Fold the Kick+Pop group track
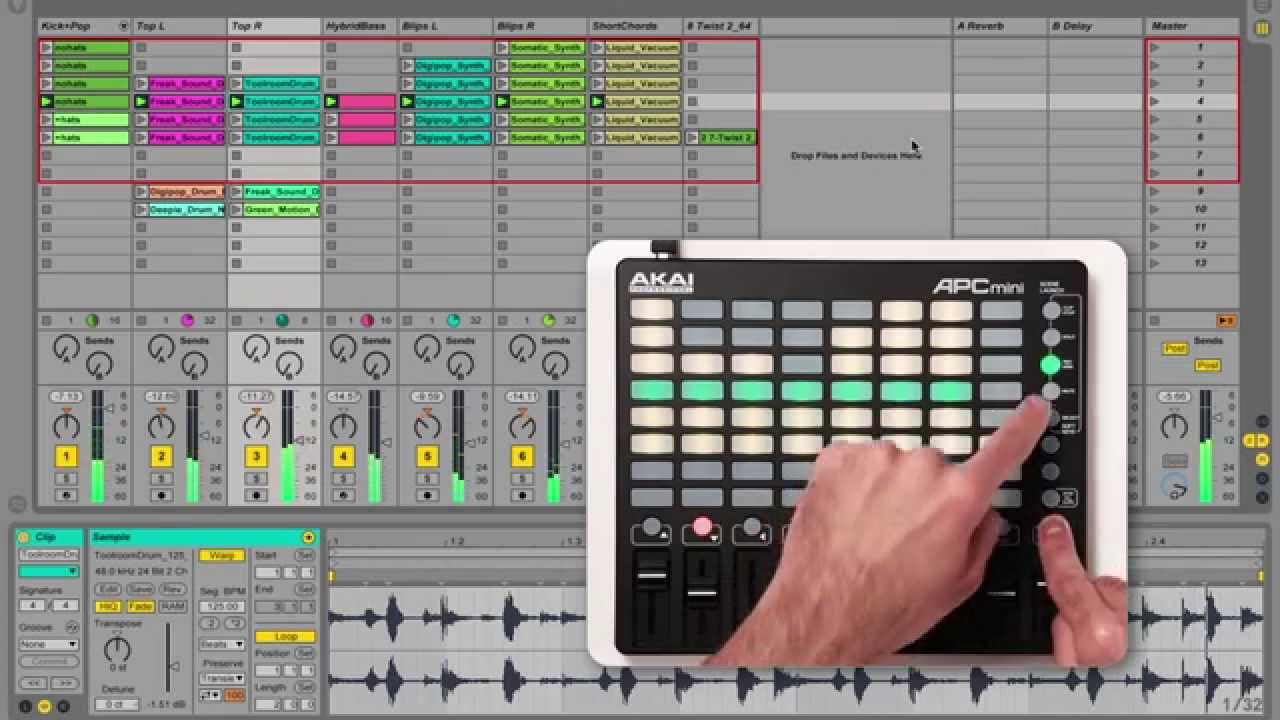 pos(123,26)
